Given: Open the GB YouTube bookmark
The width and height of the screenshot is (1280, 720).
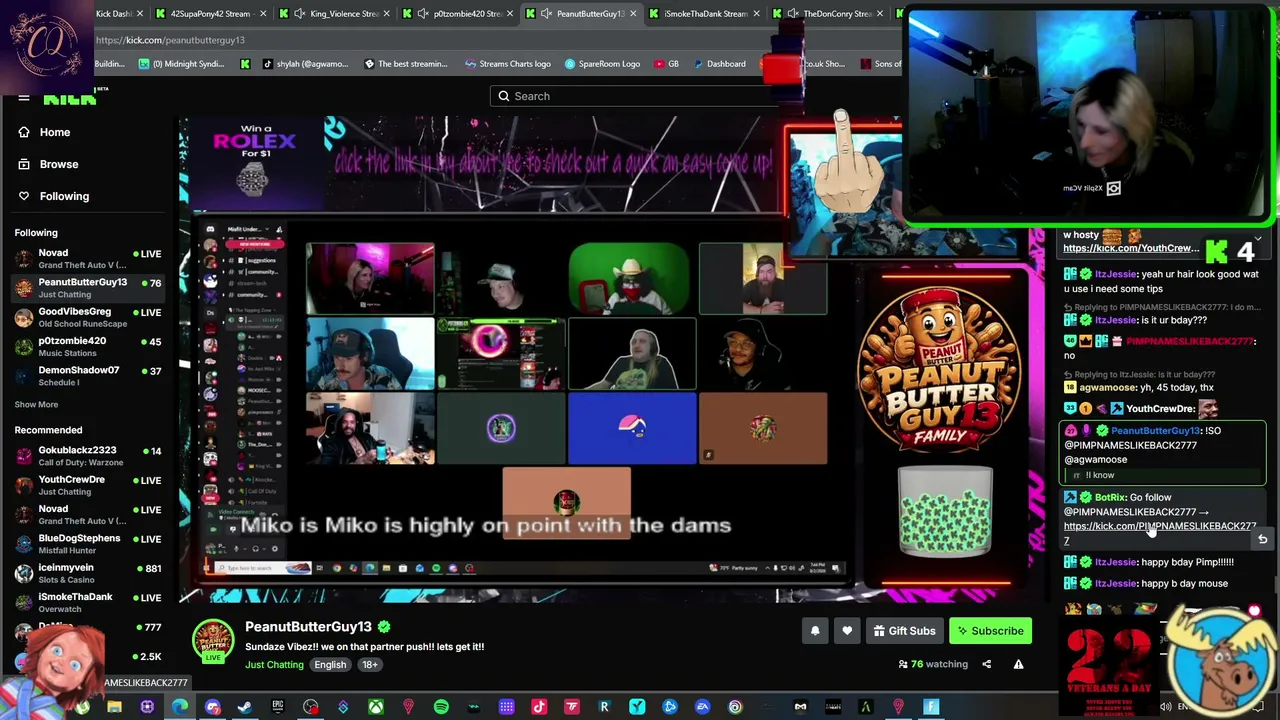Looking at the screenshot, I should (665, 64).
